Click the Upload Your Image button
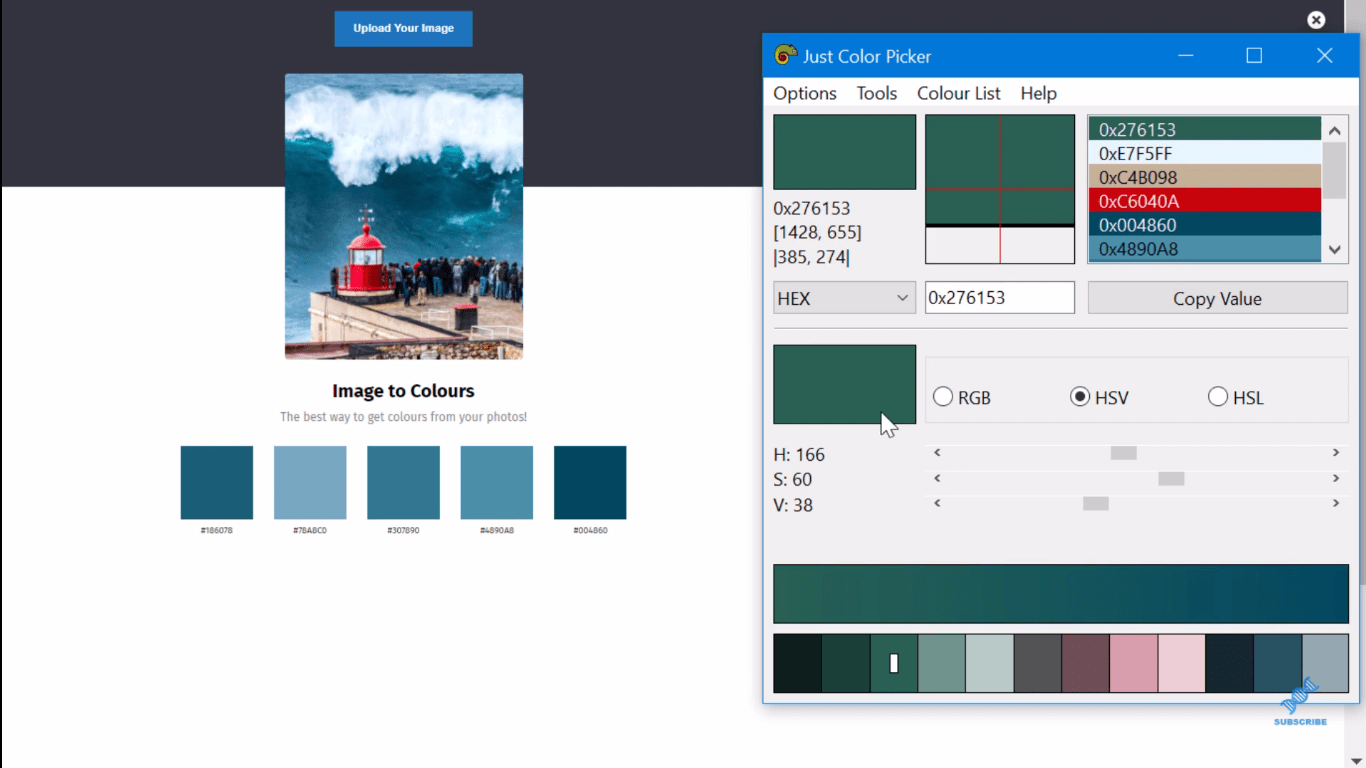 tap(403, 28)
